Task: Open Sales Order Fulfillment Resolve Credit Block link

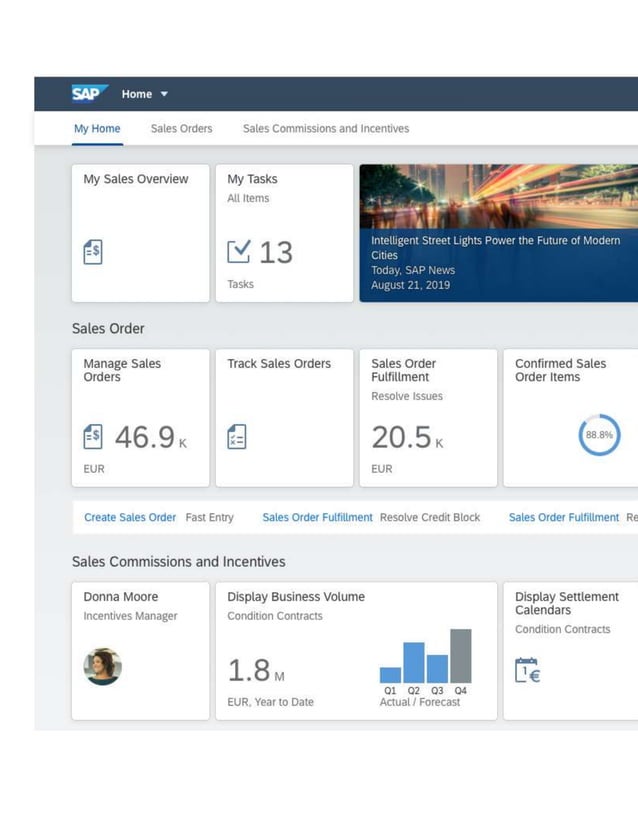Action: [317, 518]
